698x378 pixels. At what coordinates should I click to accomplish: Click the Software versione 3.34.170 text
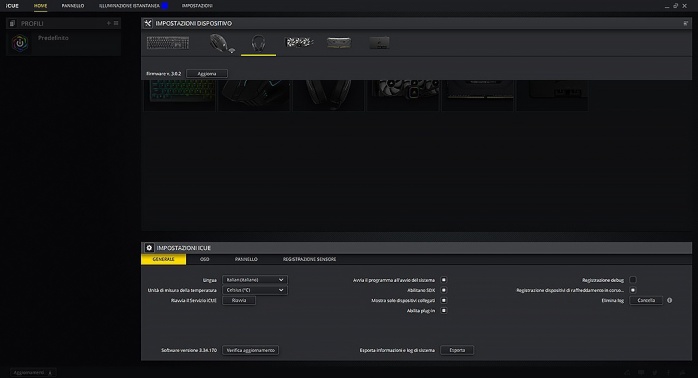tap(189, 350)
